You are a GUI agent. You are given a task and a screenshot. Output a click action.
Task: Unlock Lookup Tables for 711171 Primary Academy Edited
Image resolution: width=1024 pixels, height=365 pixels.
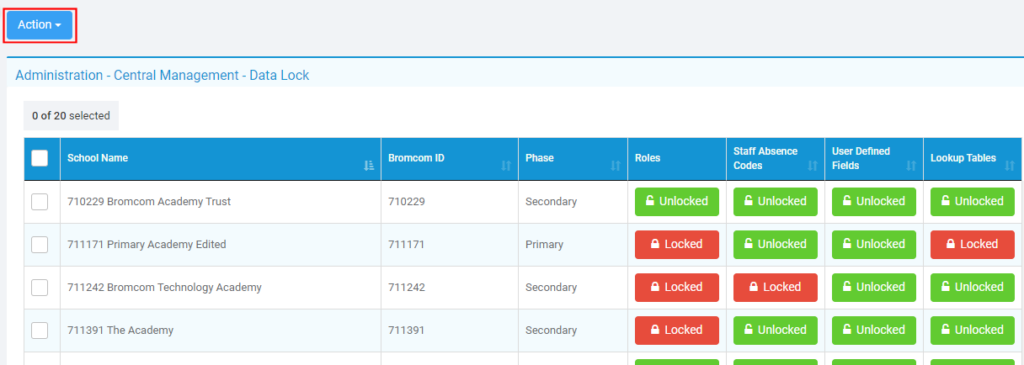click(972, 245)
